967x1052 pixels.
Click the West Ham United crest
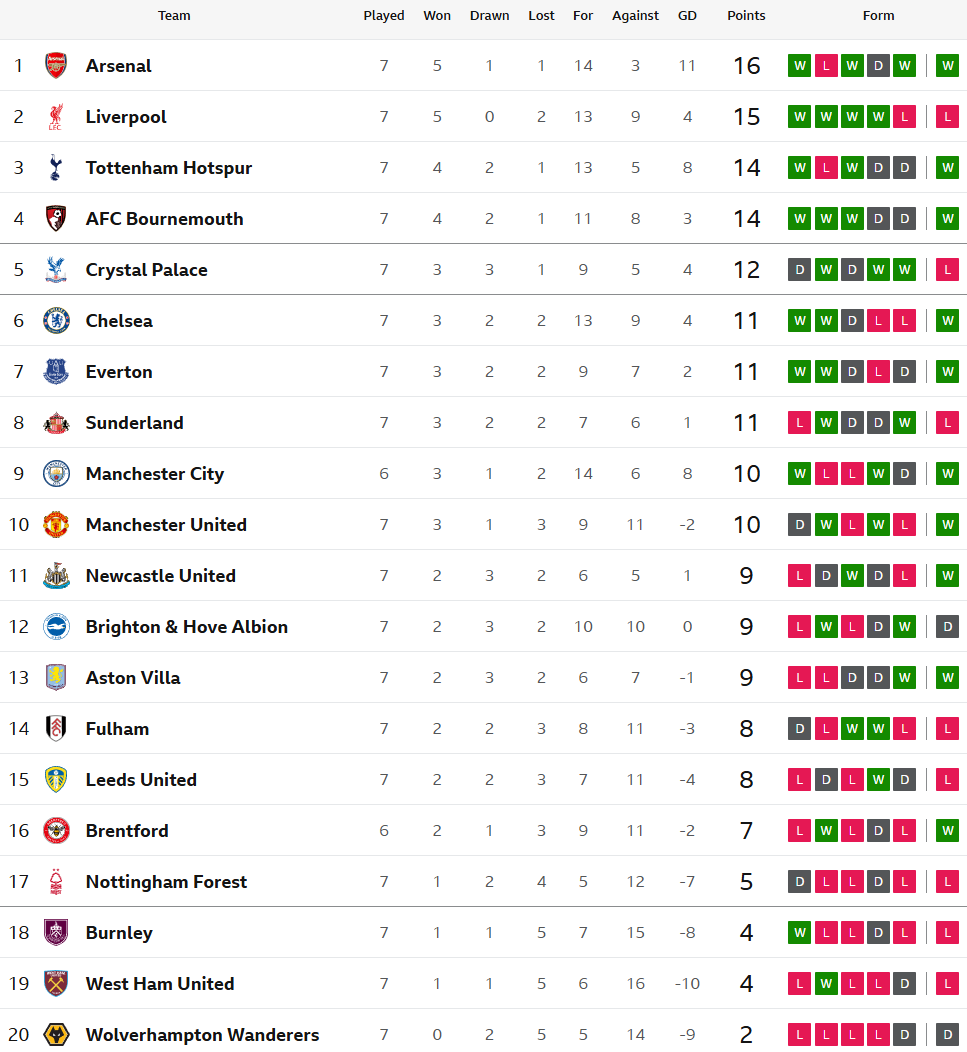56,984
